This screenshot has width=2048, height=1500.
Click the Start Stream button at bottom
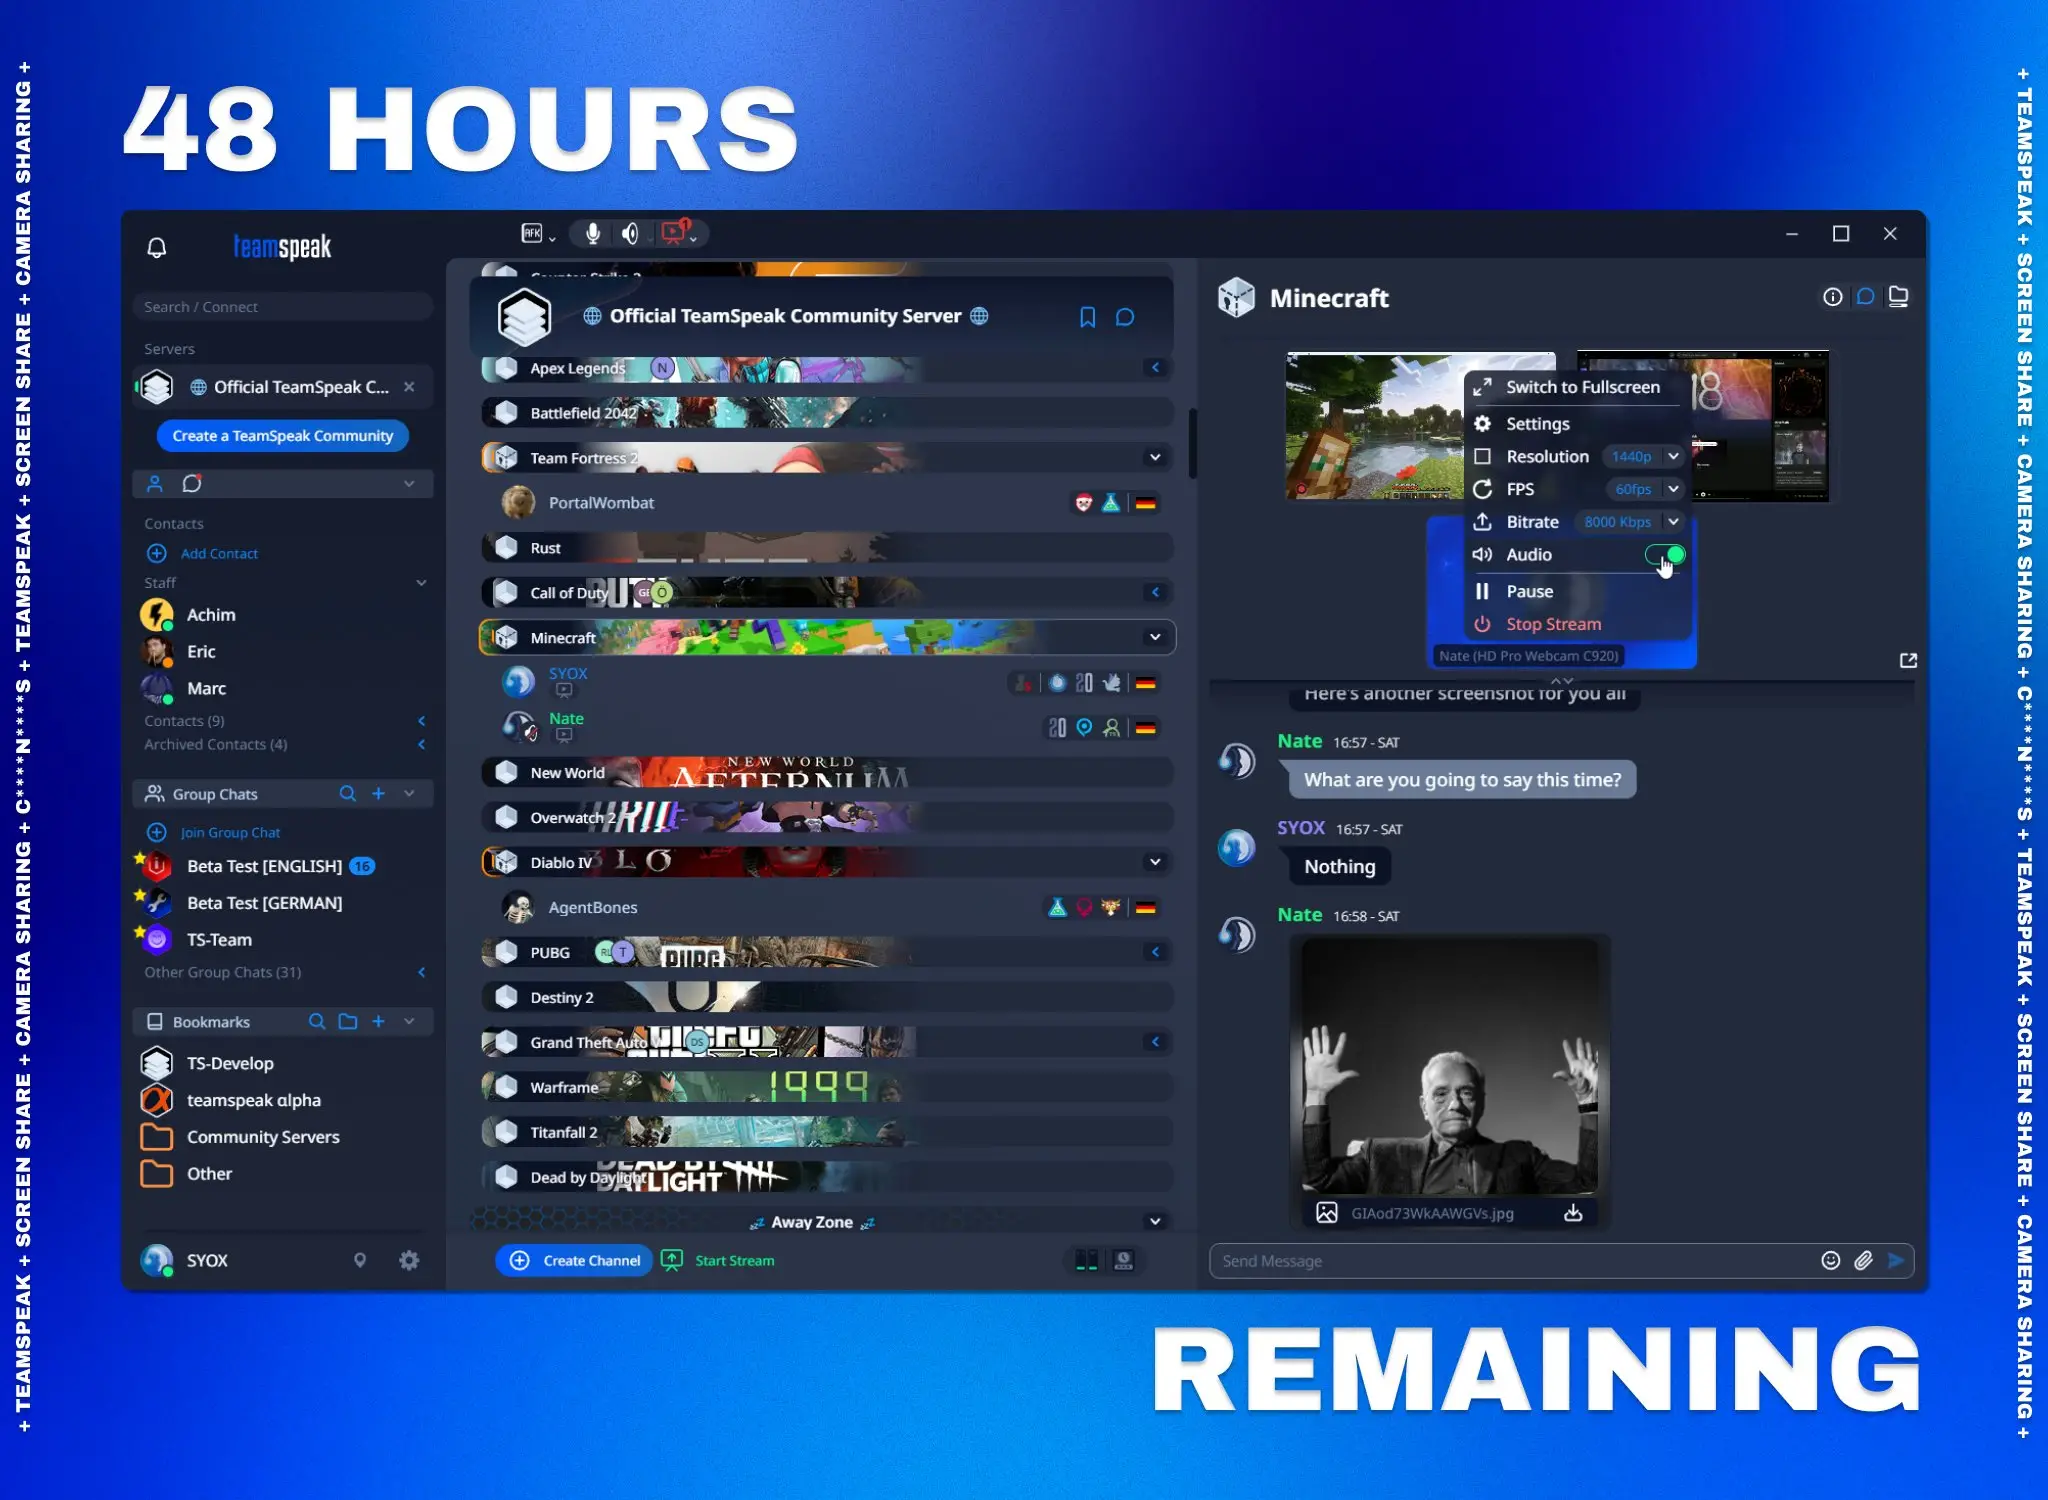click(x=720, y=1260)
